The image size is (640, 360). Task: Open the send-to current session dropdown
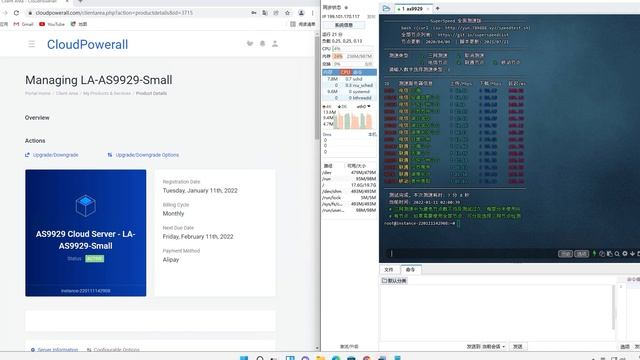(x=486, y=347)
